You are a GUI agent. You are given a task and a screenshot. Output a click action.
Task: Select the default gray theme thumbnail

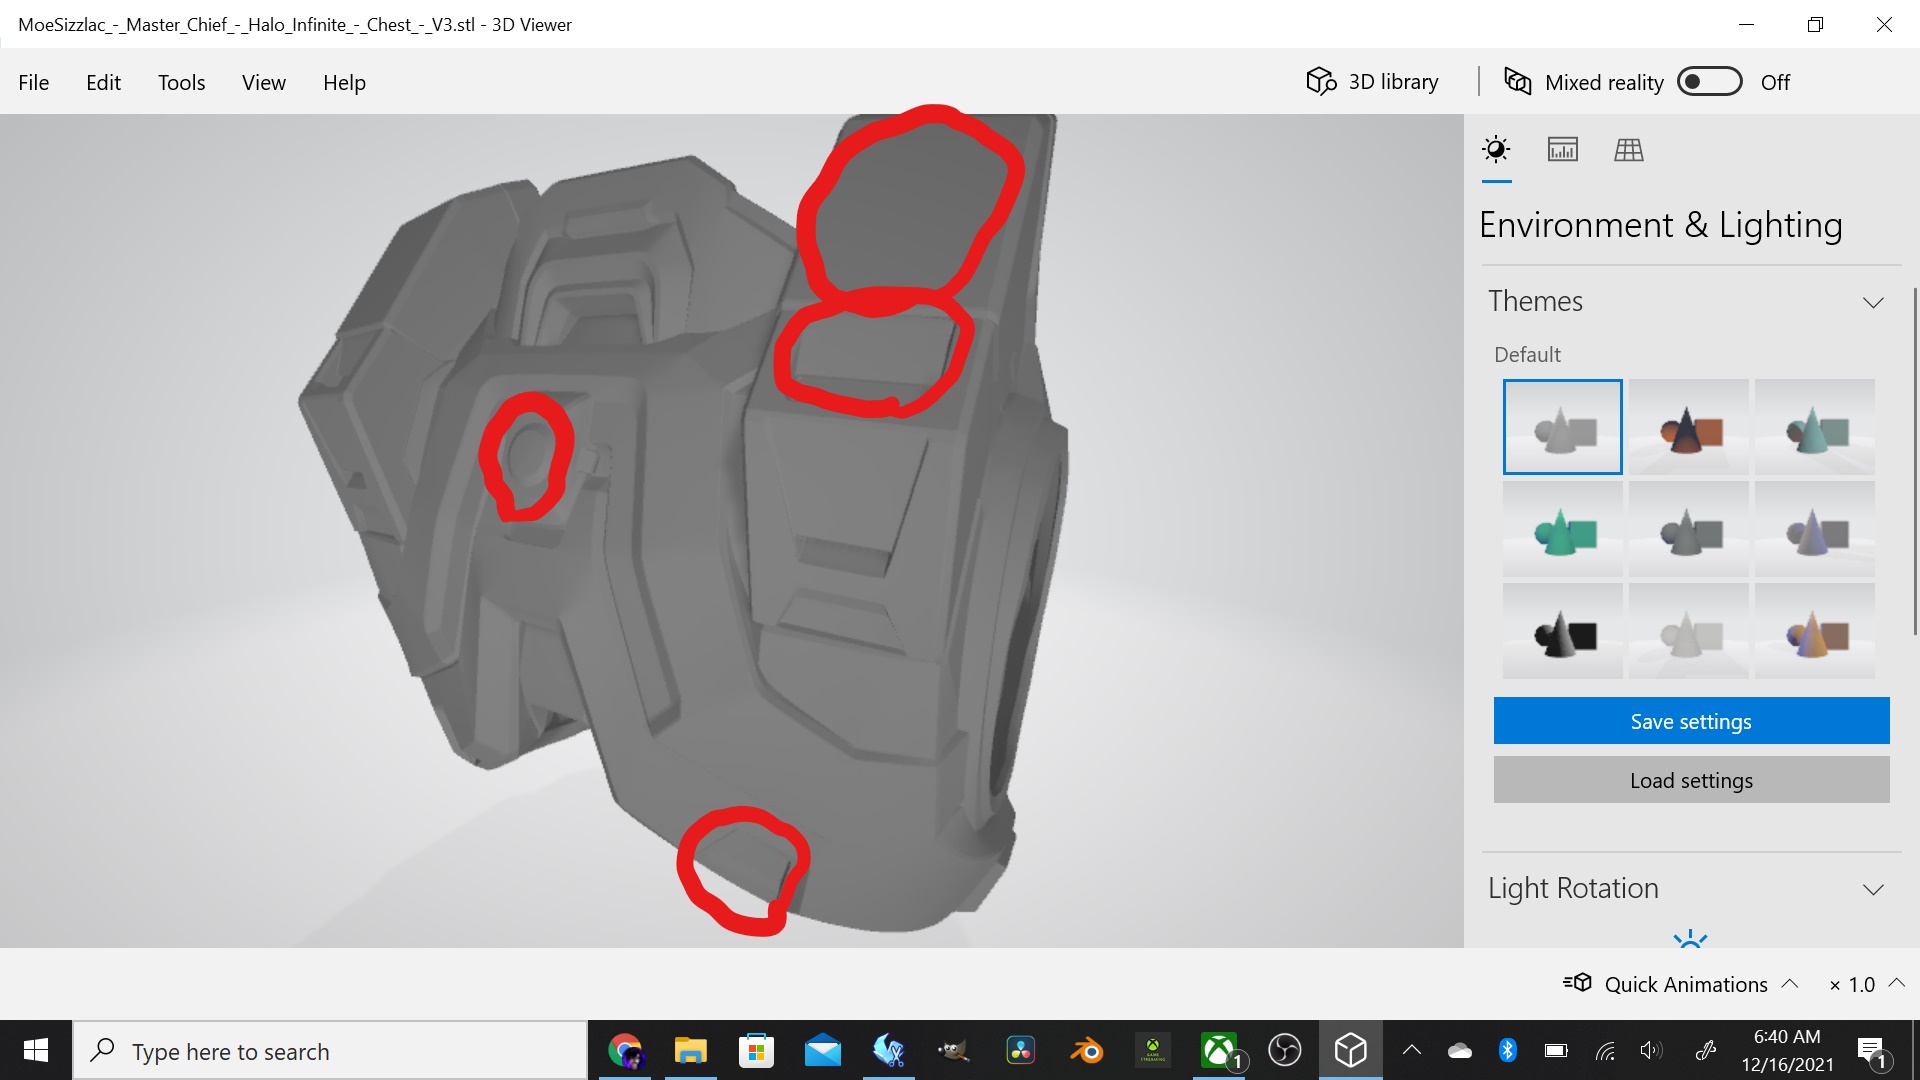(x=1563, y=427)
